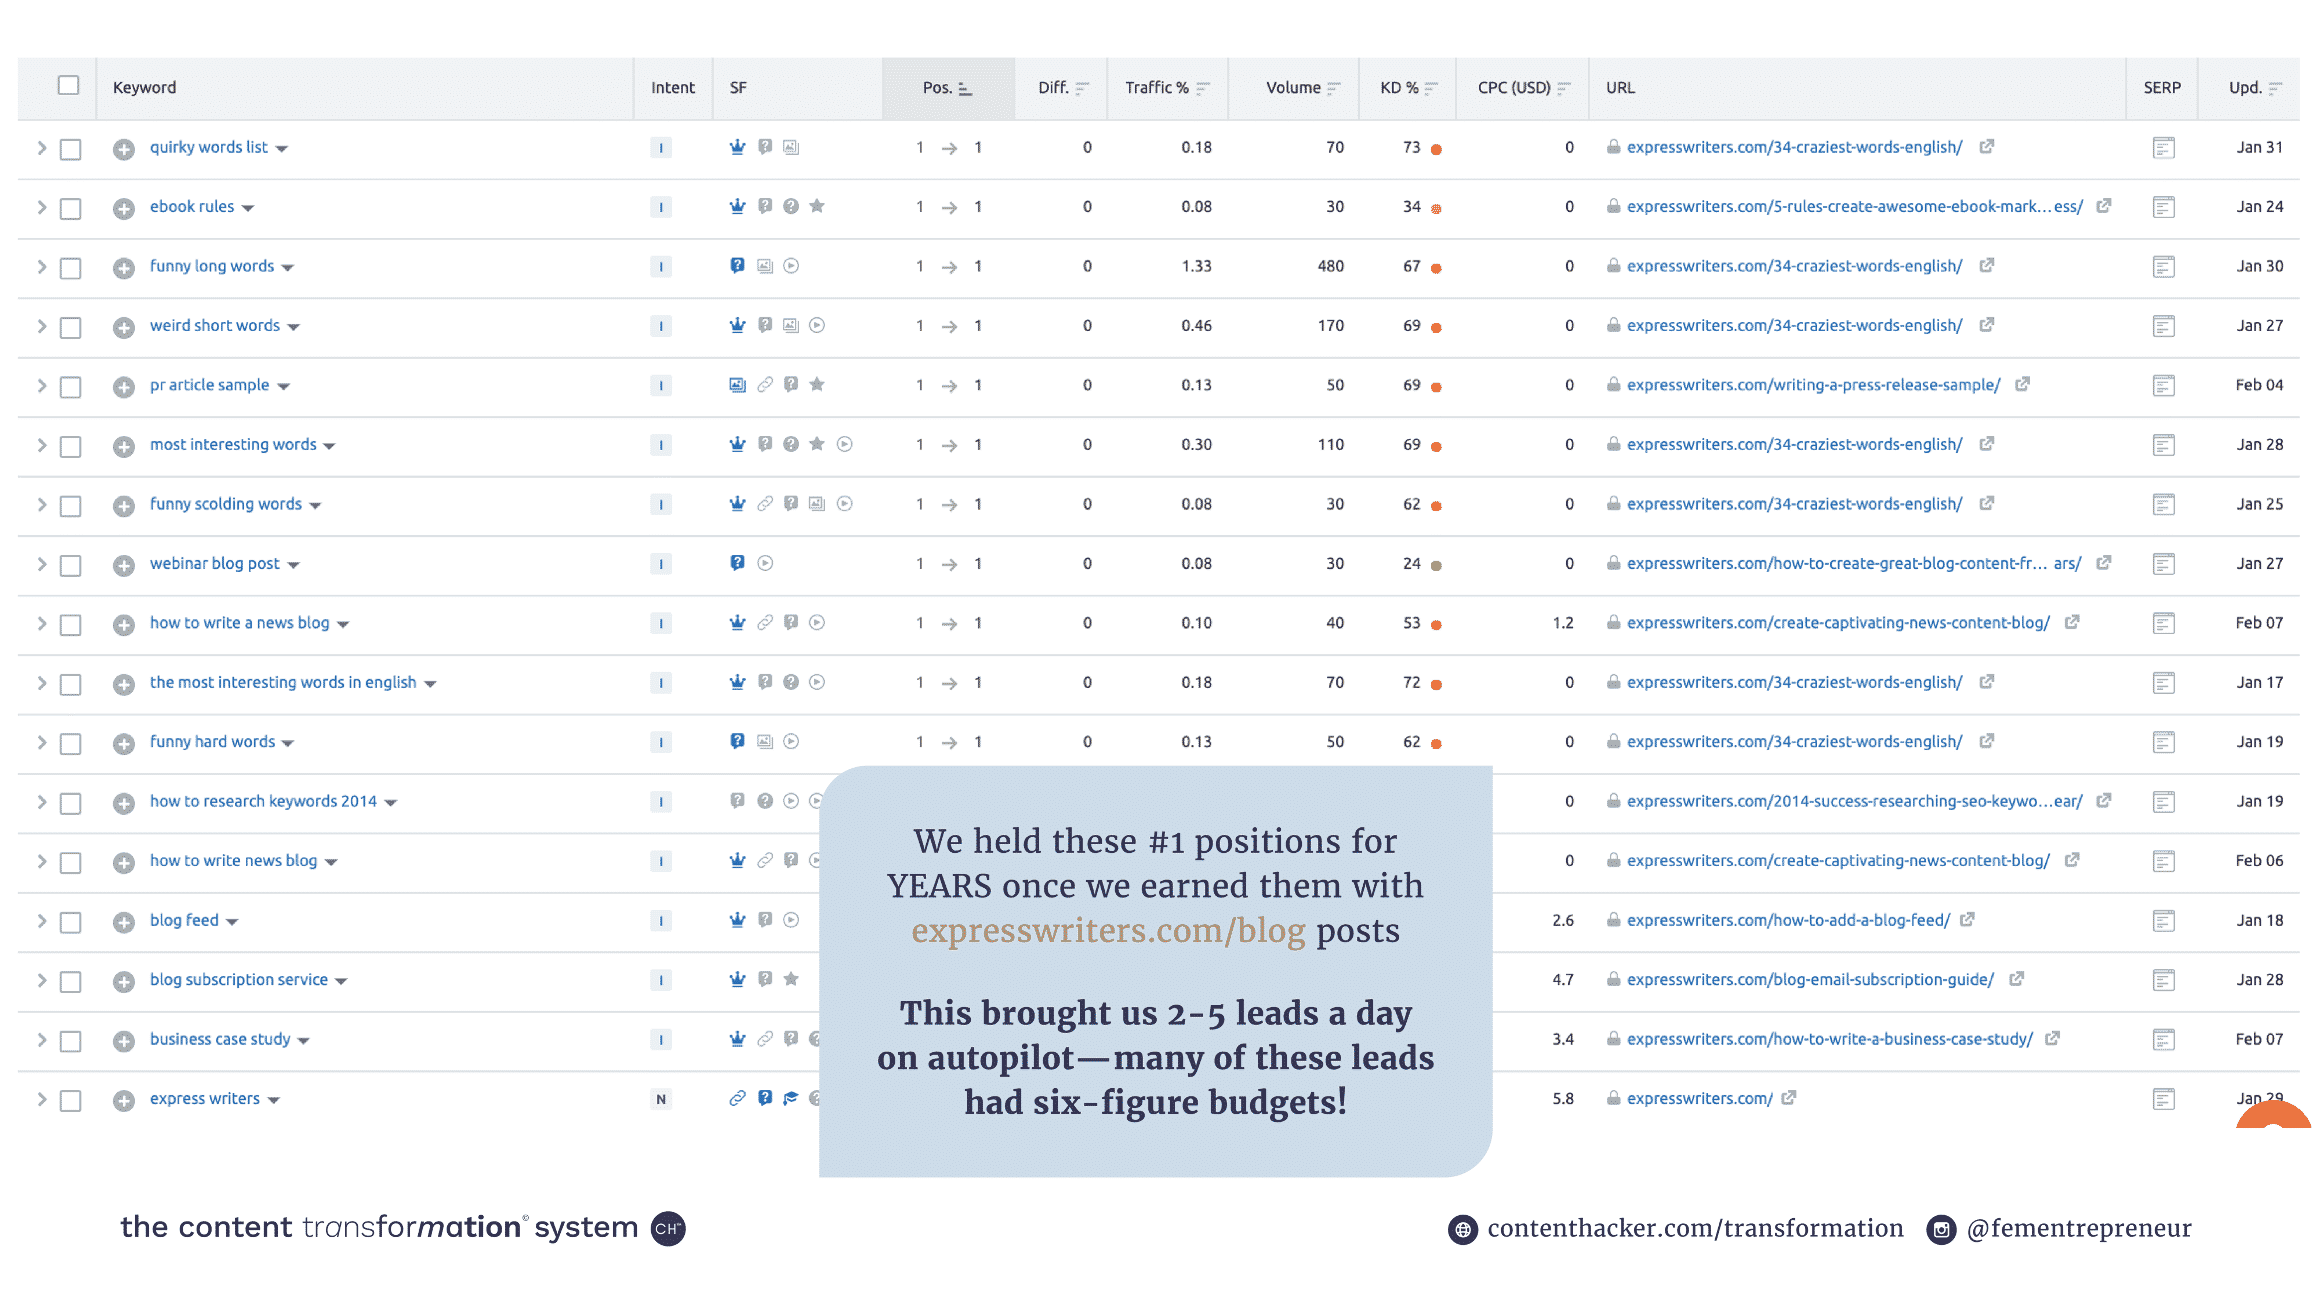Screen dimensions: 2312x1298
Task: Click the link/chain icon on 'pr article sample'
Action: pyautogui.click(x=765, y=386)
